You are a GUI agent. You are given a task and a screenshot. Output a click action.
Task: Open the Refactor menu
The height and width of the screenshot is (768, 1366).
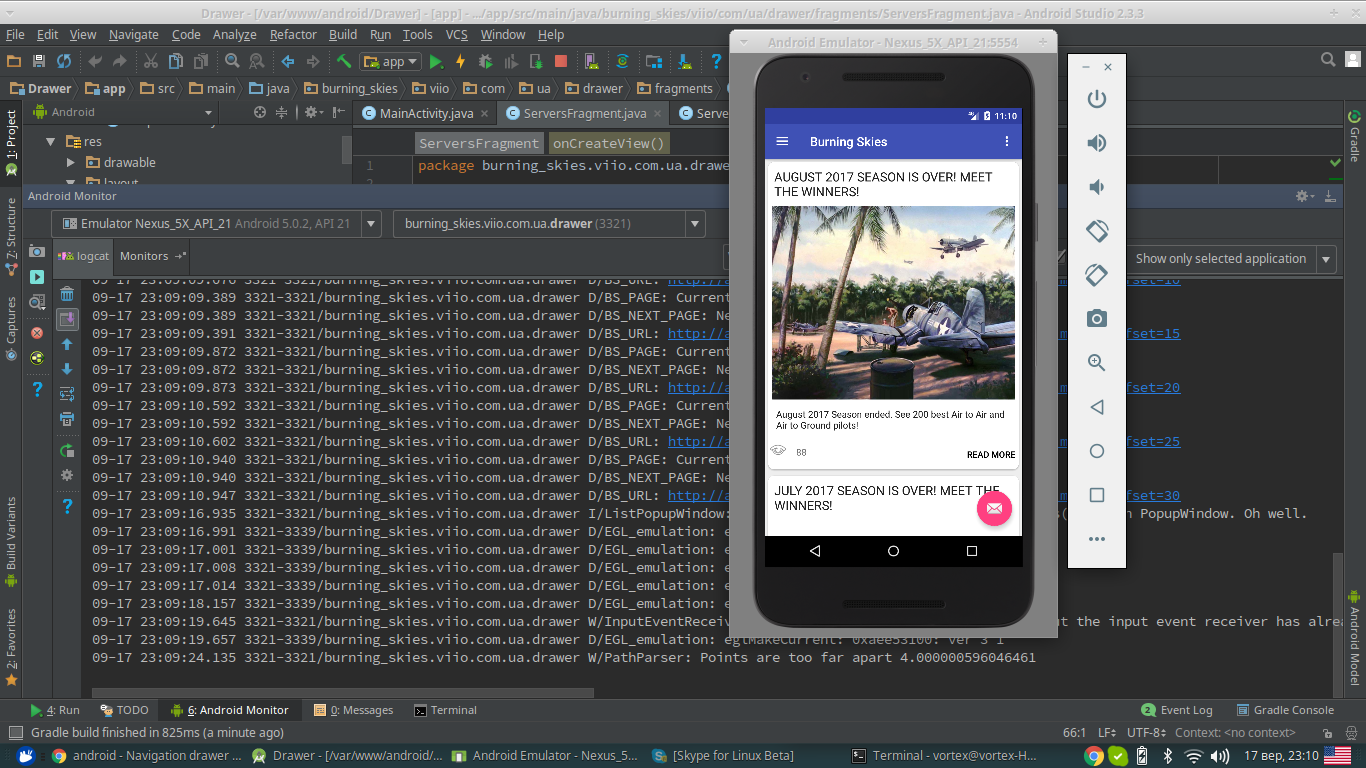(x=293, y=34)
